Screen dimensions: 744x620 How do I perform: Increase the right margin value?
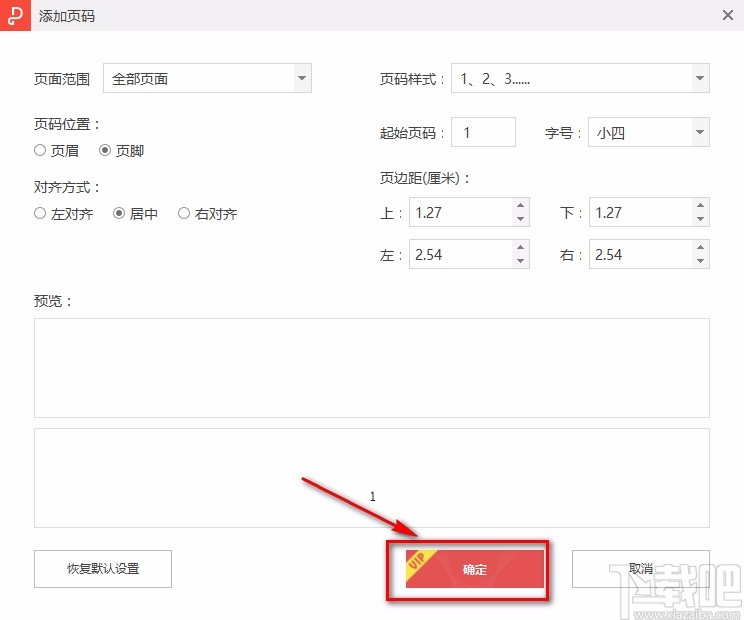point(700,248)
